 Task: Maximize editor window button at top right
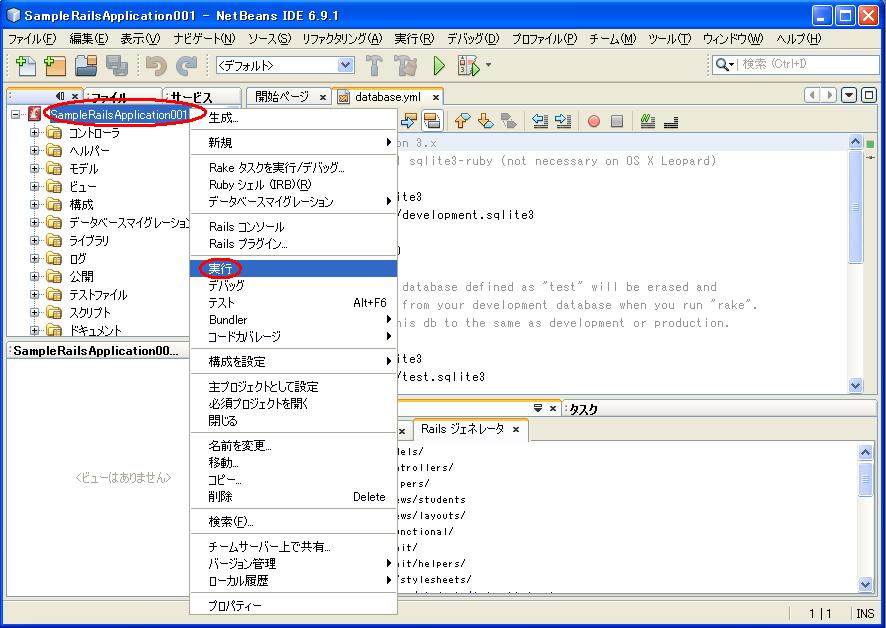pos(869,95)
